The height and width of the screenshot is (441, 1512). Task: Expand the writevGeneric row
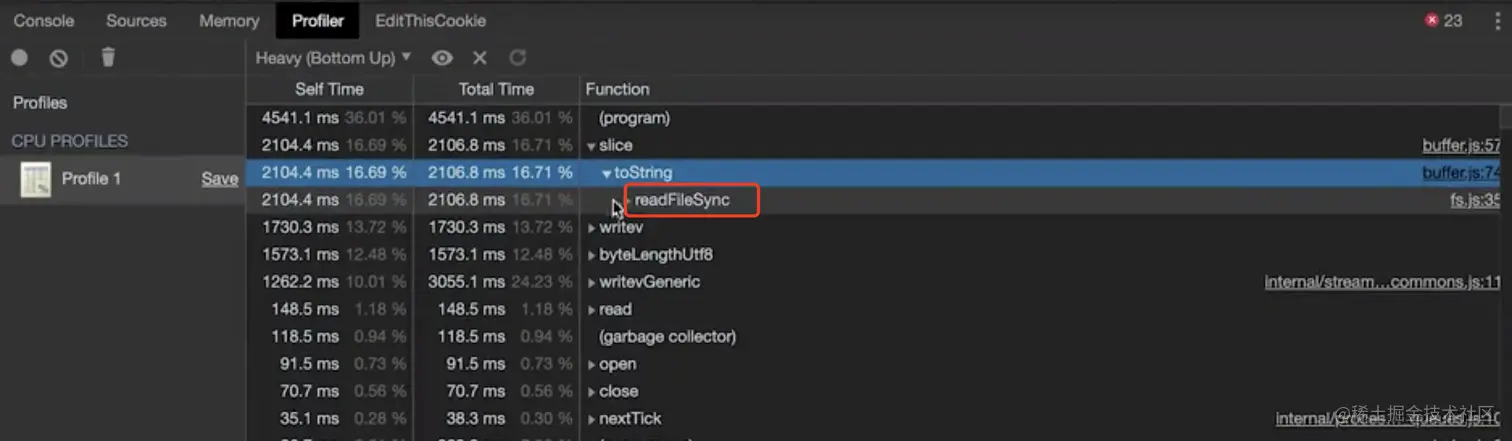coord(591,283)
